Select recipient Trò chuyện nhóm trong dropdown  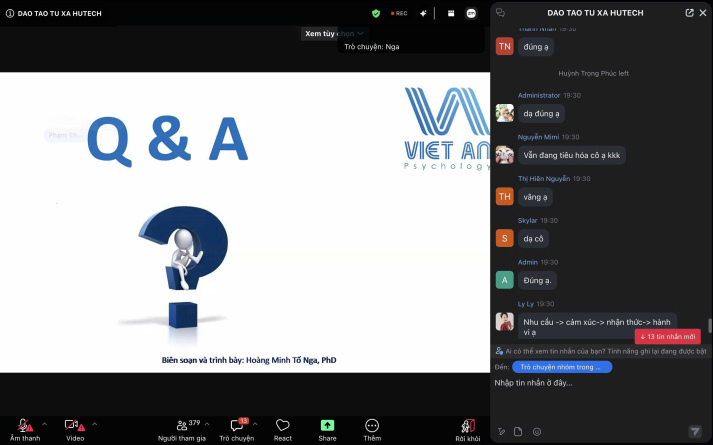click(562, 367)
